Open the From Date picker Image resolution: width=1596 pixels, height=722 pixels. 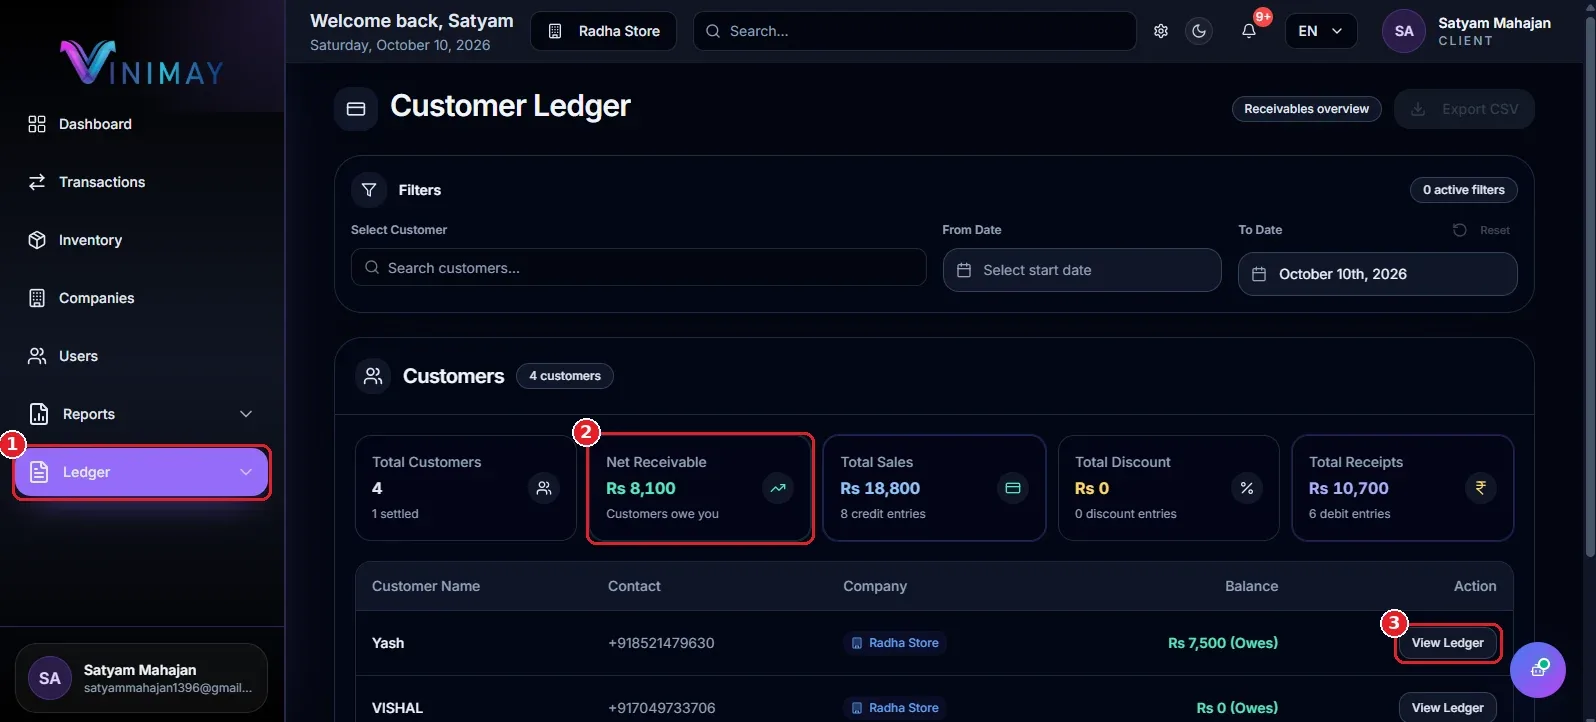click(x=1082, y=270)
